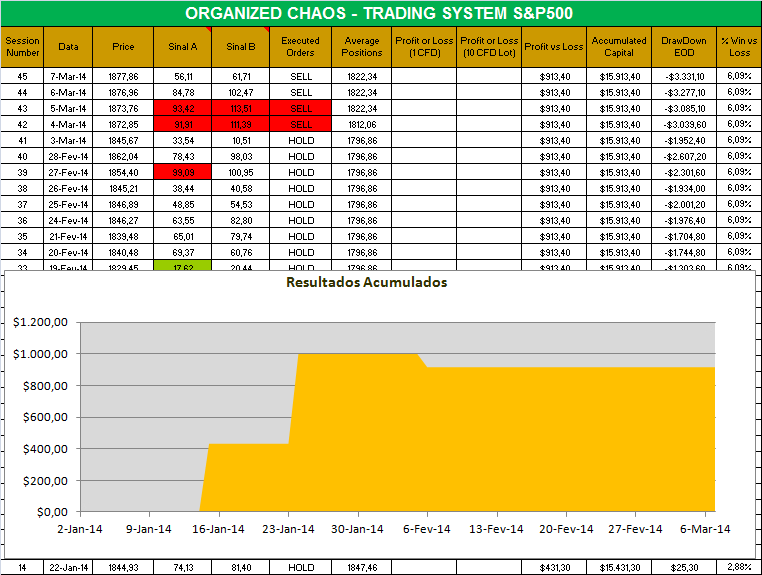
Task: Select red Sinal A cell '91,91'
Action: (x=183, y=124)
